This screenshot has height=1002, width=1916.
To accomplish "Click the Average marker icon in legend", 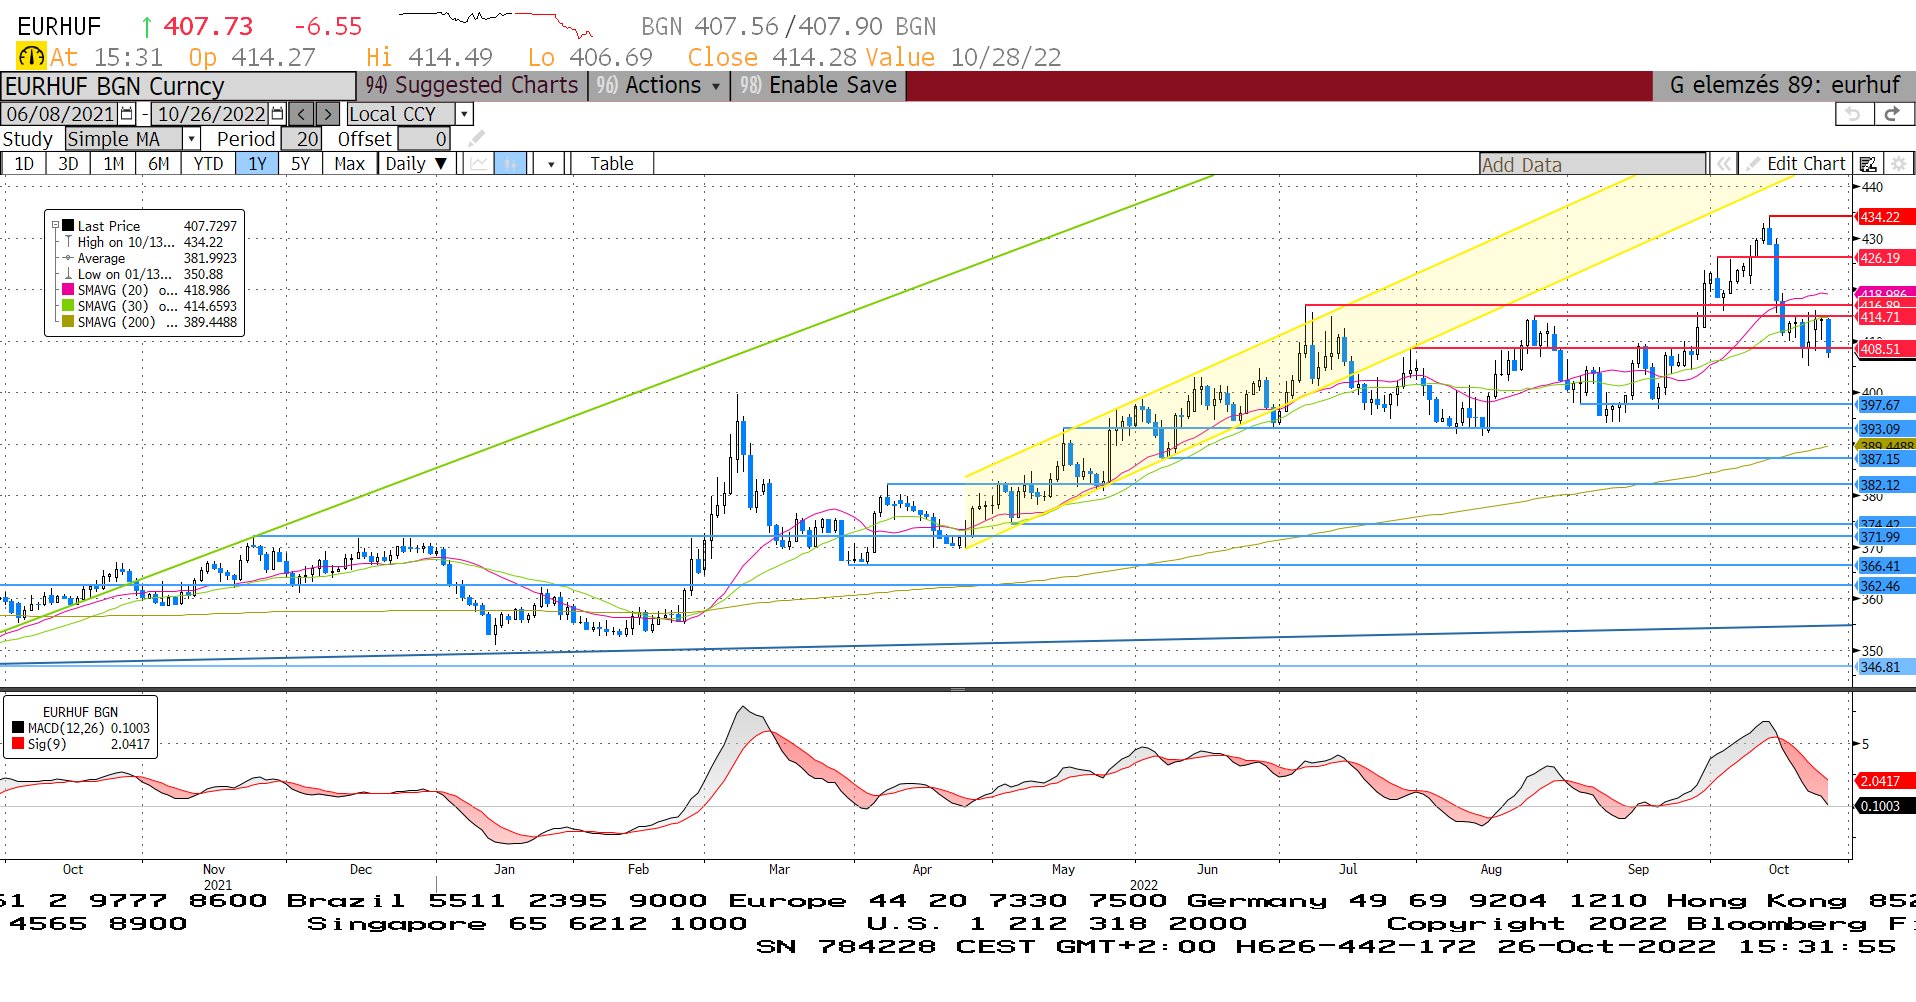I will [68, 258].
